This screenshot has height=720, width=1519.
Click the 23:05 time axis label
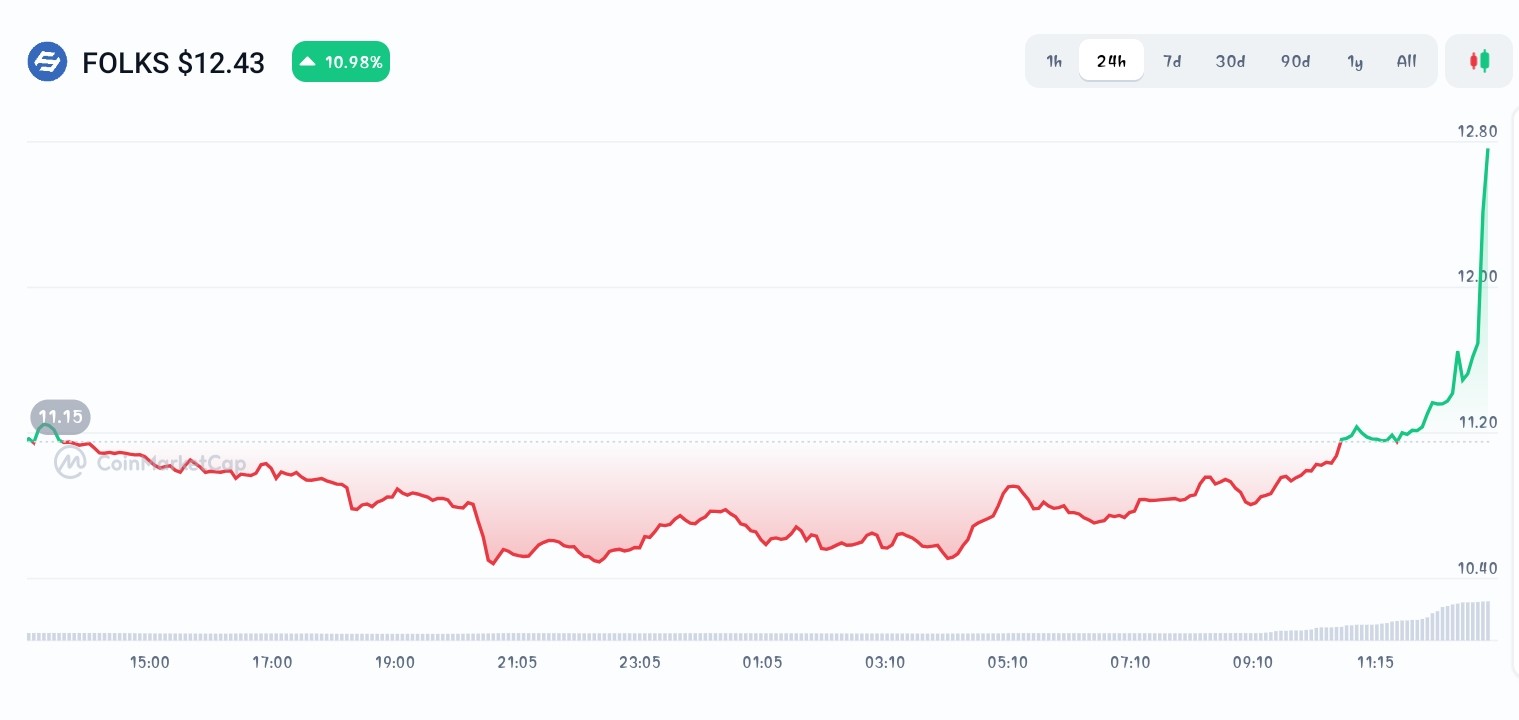640,662
